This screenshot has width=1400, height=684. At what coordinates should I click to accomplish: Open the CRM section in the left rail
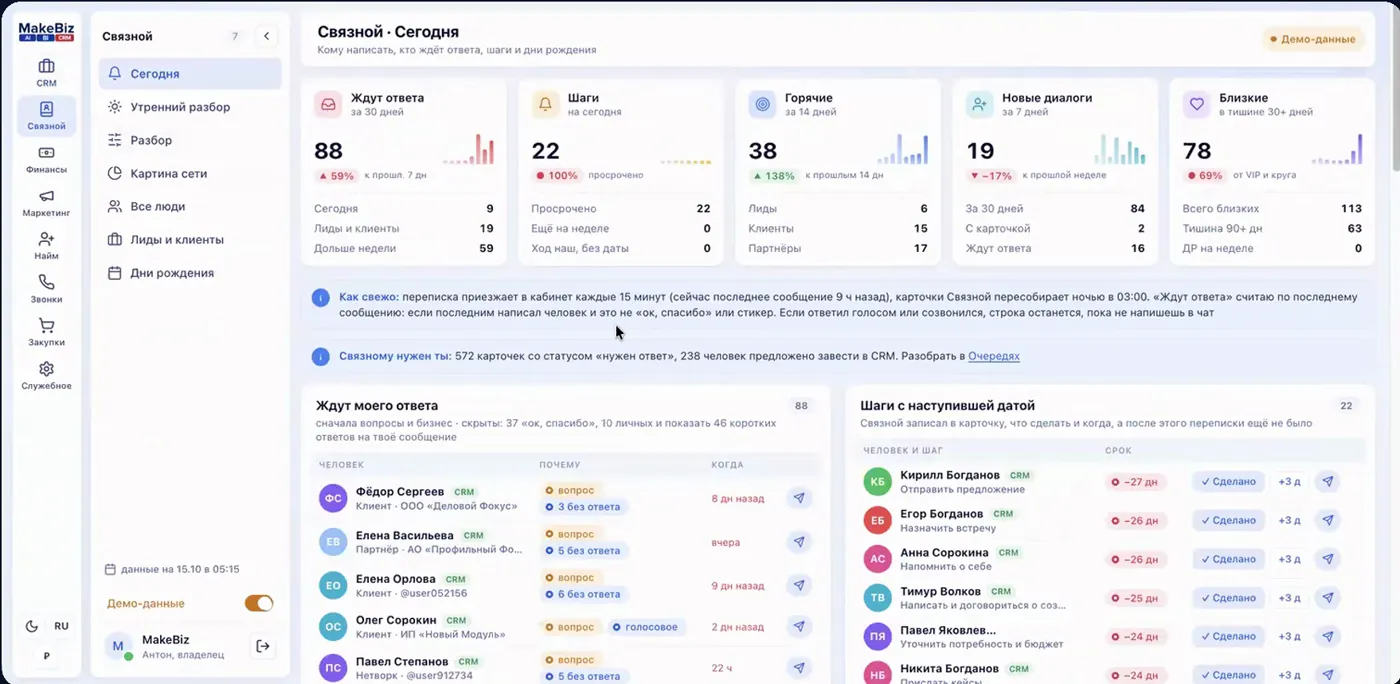coord(46,73)
